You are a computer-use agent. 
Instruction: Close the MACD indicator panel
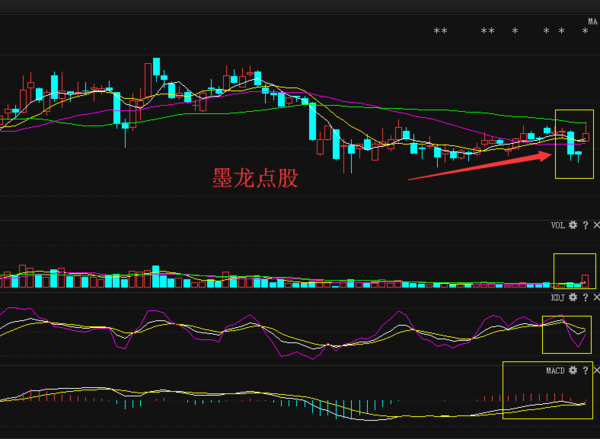coord(596,370)
